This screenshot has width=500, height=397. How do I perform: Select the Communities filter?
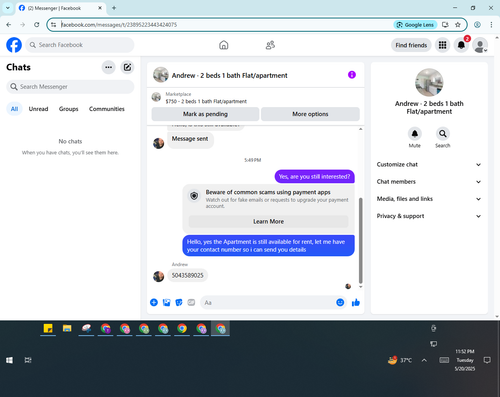(x=107, y=109)
